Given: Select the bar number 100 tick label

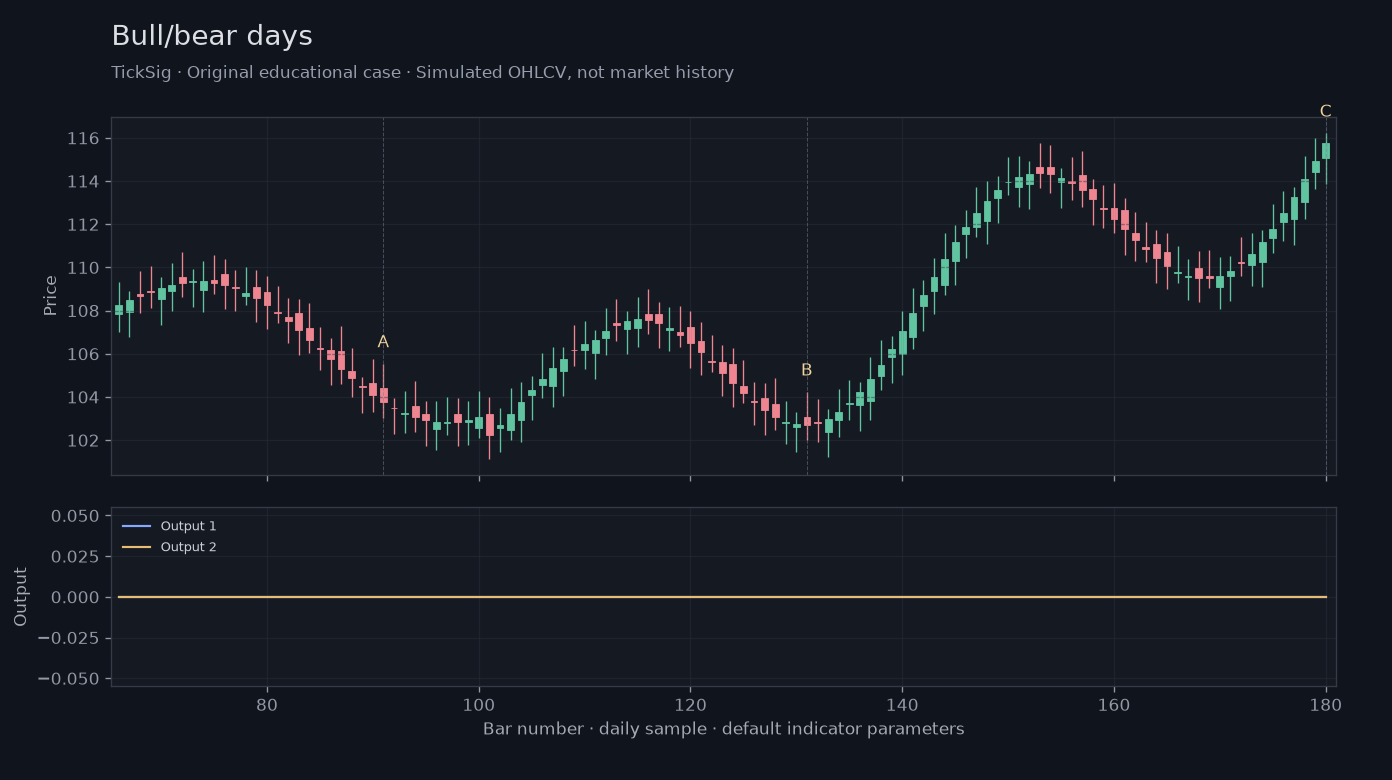Looking at the screenshot, I should [479, 704].
